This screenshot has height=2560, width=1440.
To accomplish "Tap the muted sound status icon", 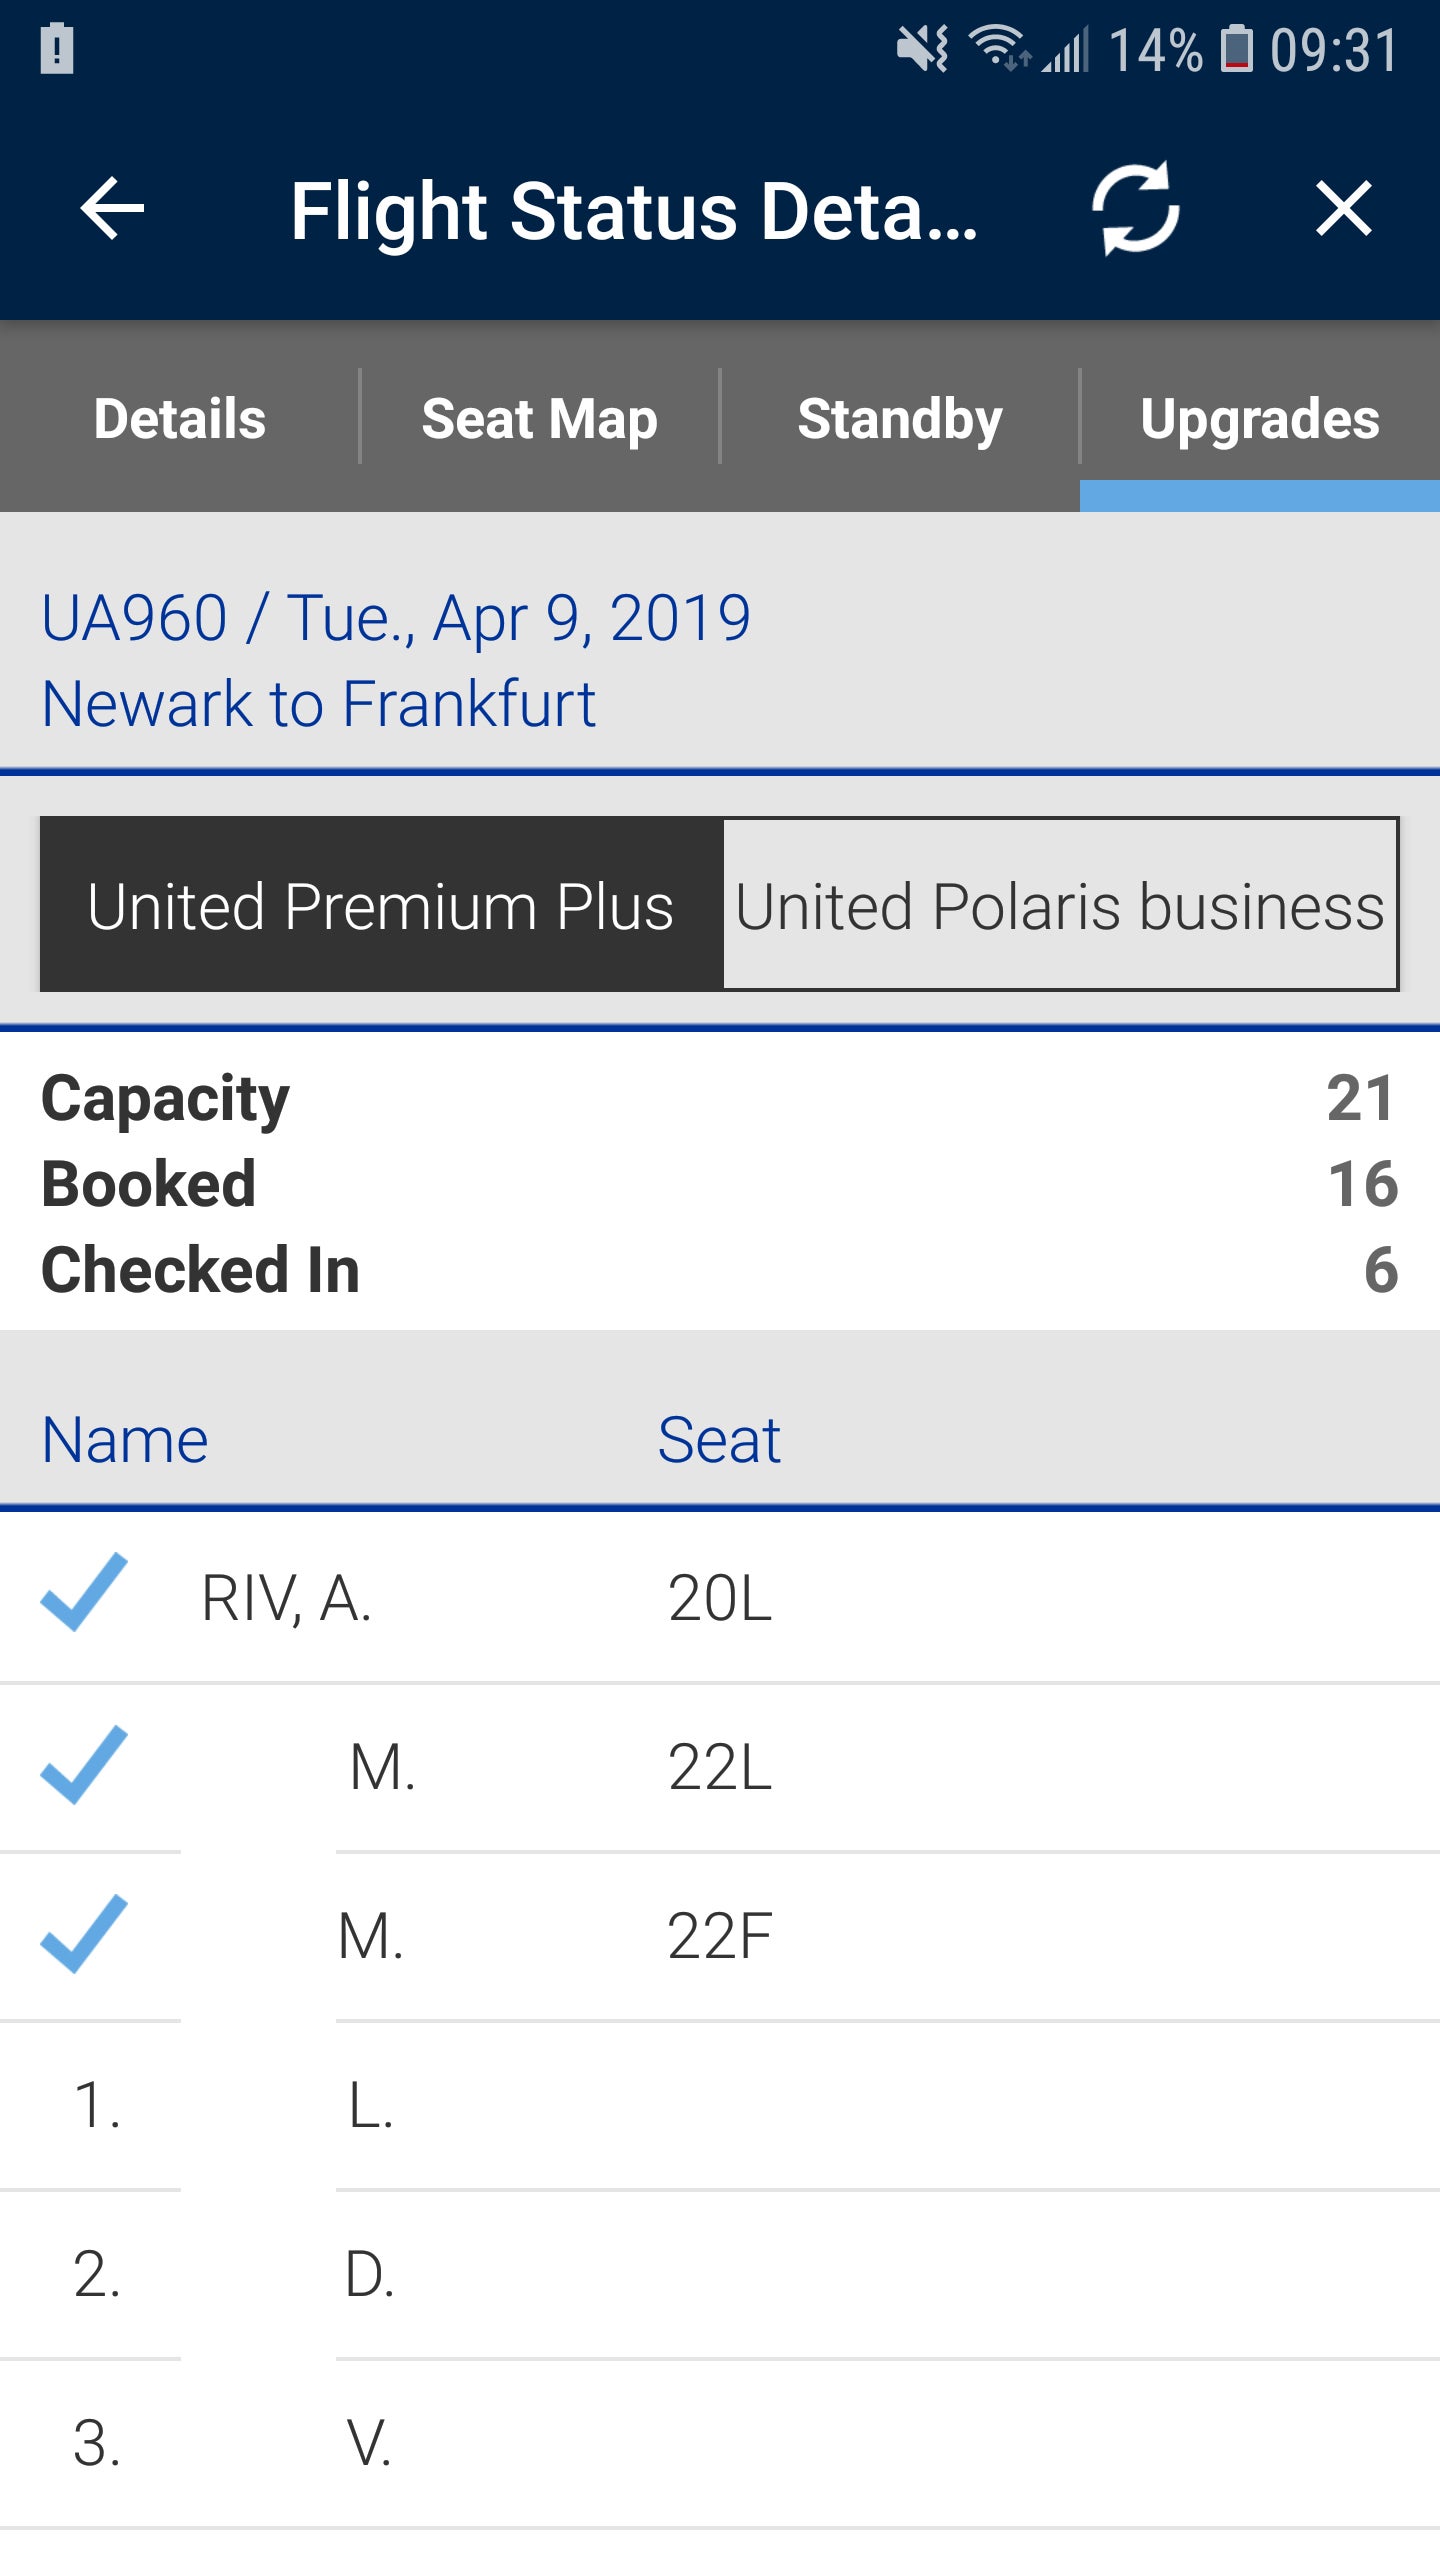I will click(922, 48).
